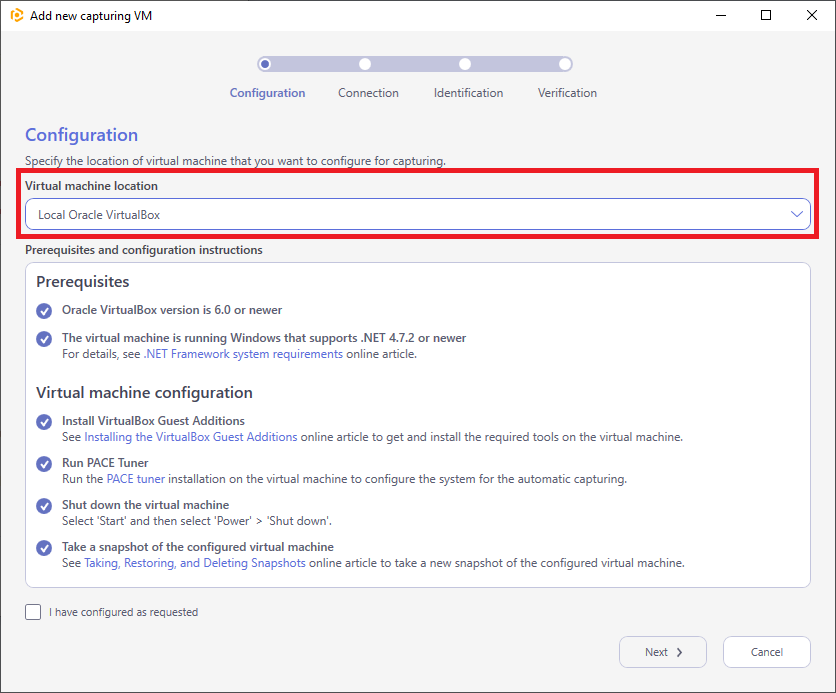Open the PACE tuner link

136,479
